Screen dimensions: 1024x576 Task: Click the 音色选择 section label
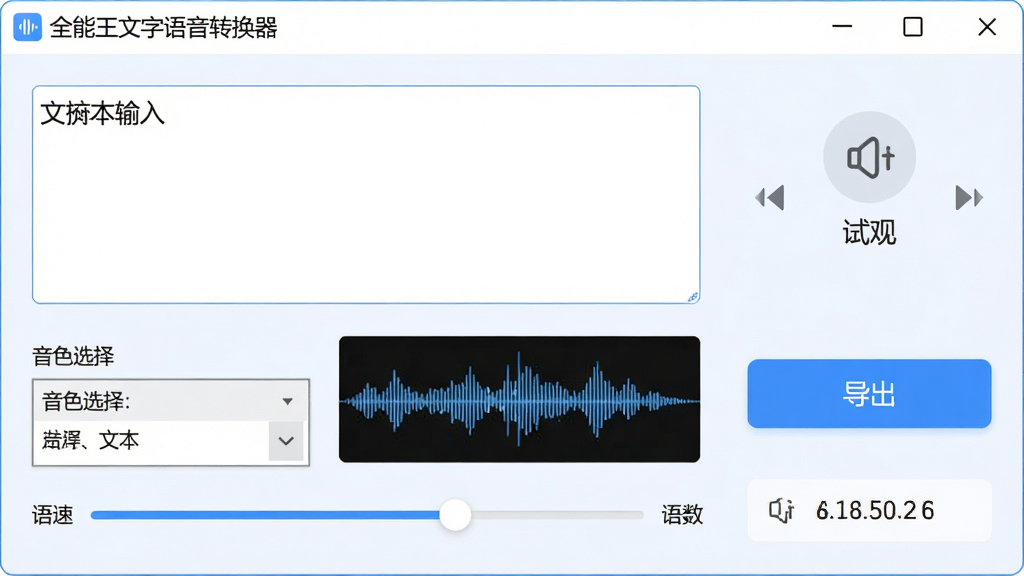pyautogui.click(x=73, y=357)
